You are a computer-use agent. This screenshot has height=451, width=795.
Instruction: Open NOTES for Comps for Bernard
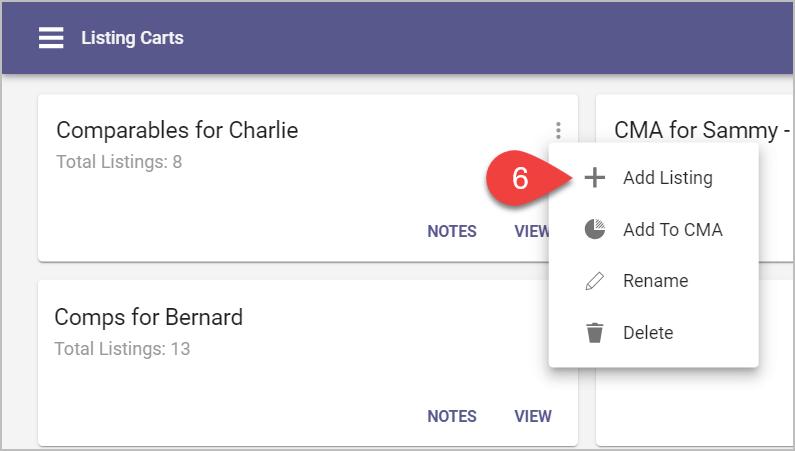[452, 416]
